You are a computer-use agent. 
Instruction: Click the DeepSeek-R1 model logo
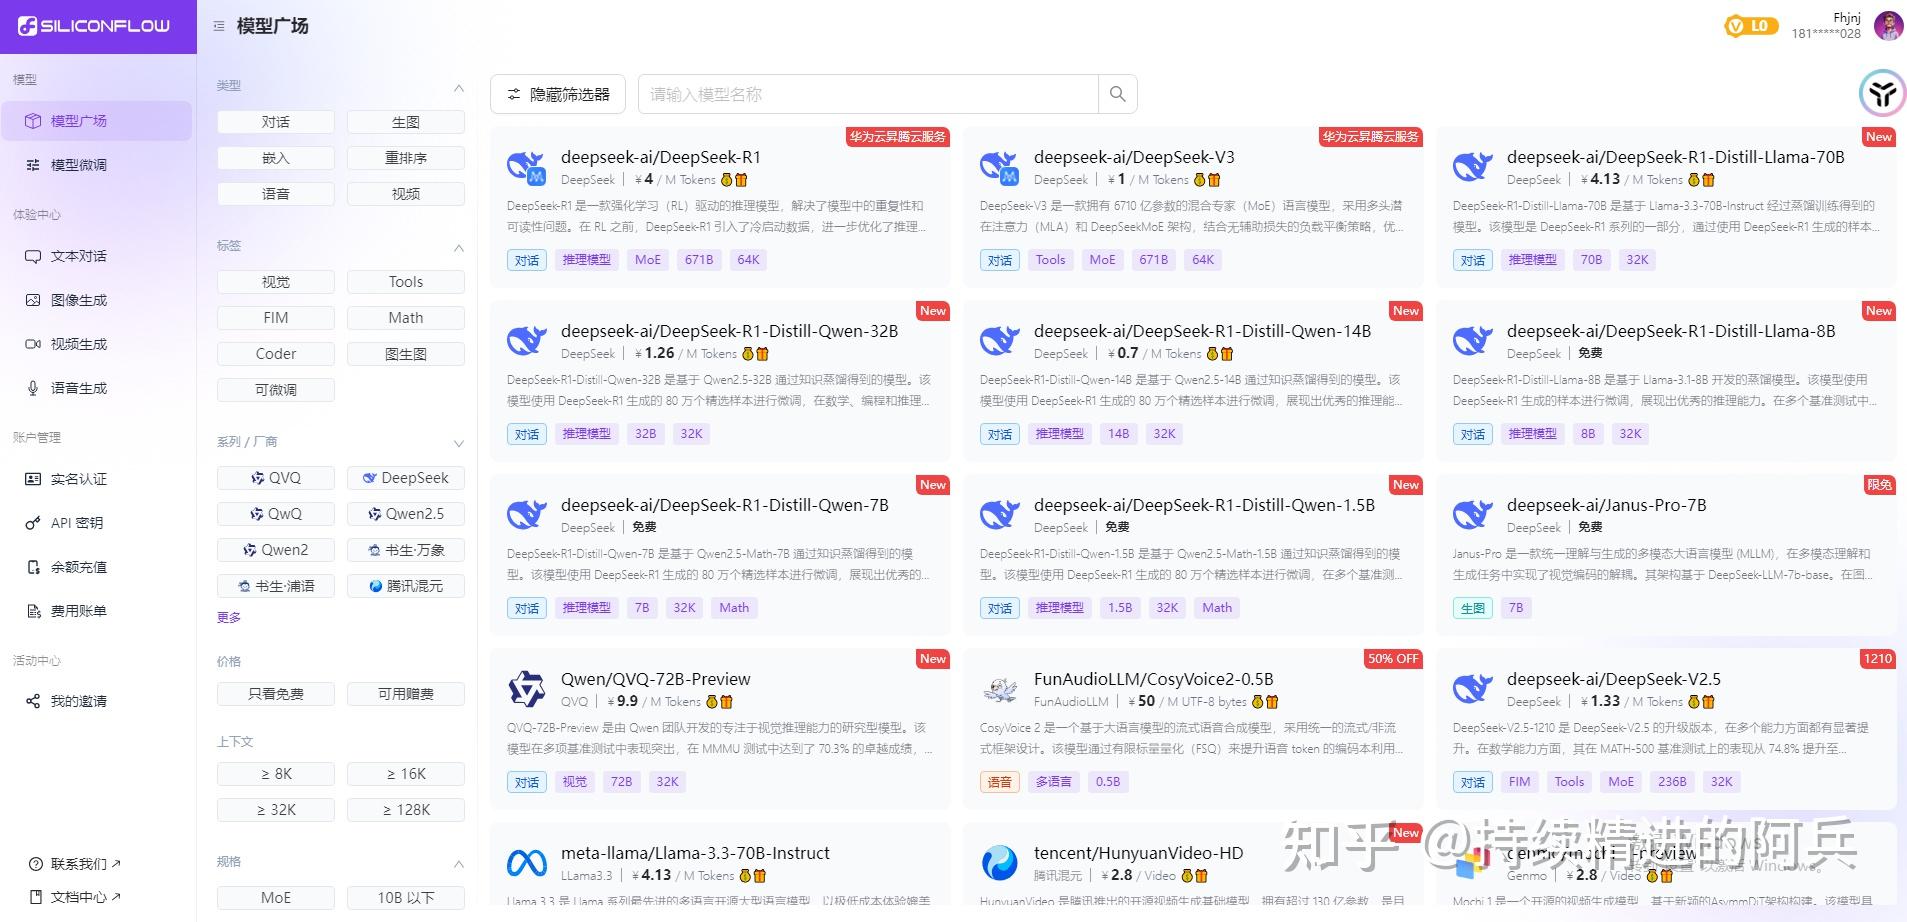[526, 167]
